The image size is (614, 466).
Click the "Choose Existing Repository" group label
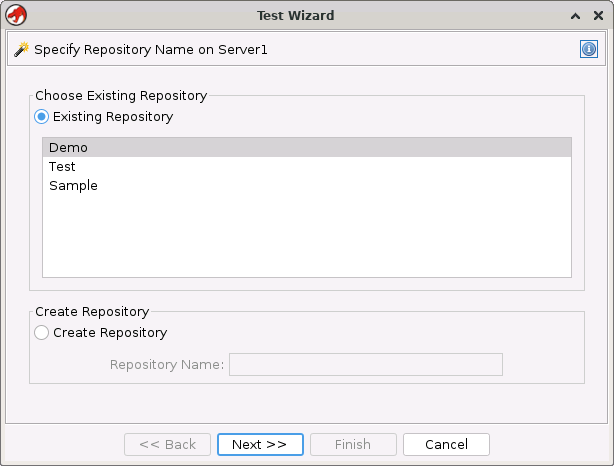(121, 96)
